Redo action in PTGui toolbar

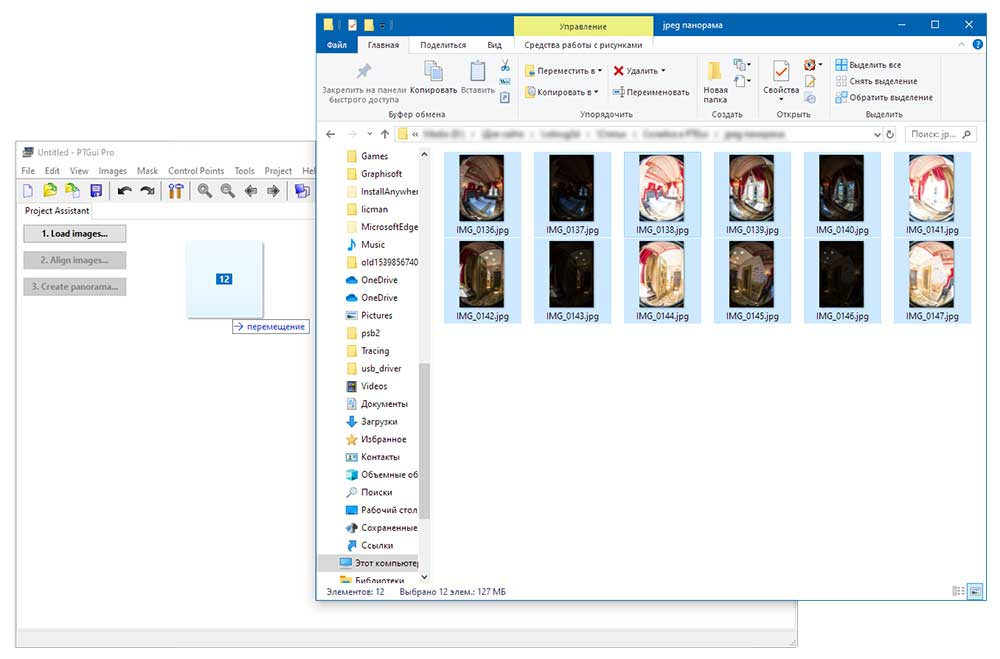coord(147,191)
